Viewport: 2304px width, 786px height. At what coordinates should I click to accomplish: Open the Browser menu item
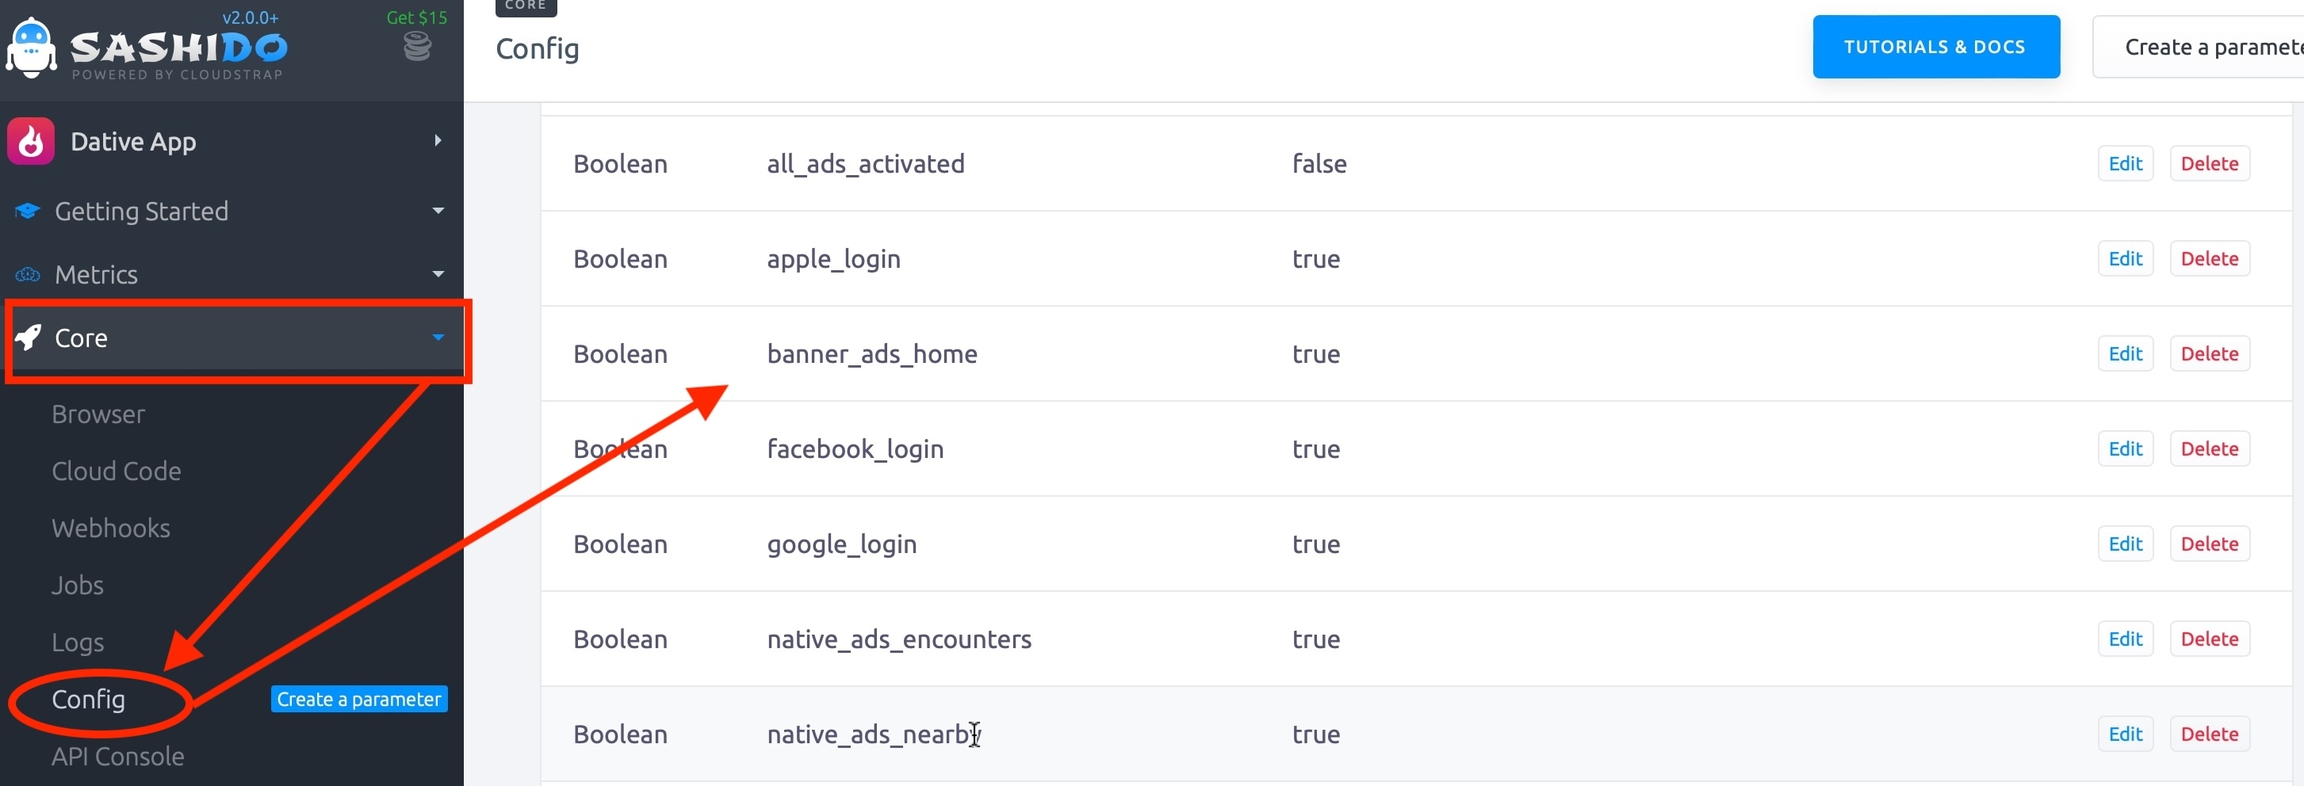[98, 414]
